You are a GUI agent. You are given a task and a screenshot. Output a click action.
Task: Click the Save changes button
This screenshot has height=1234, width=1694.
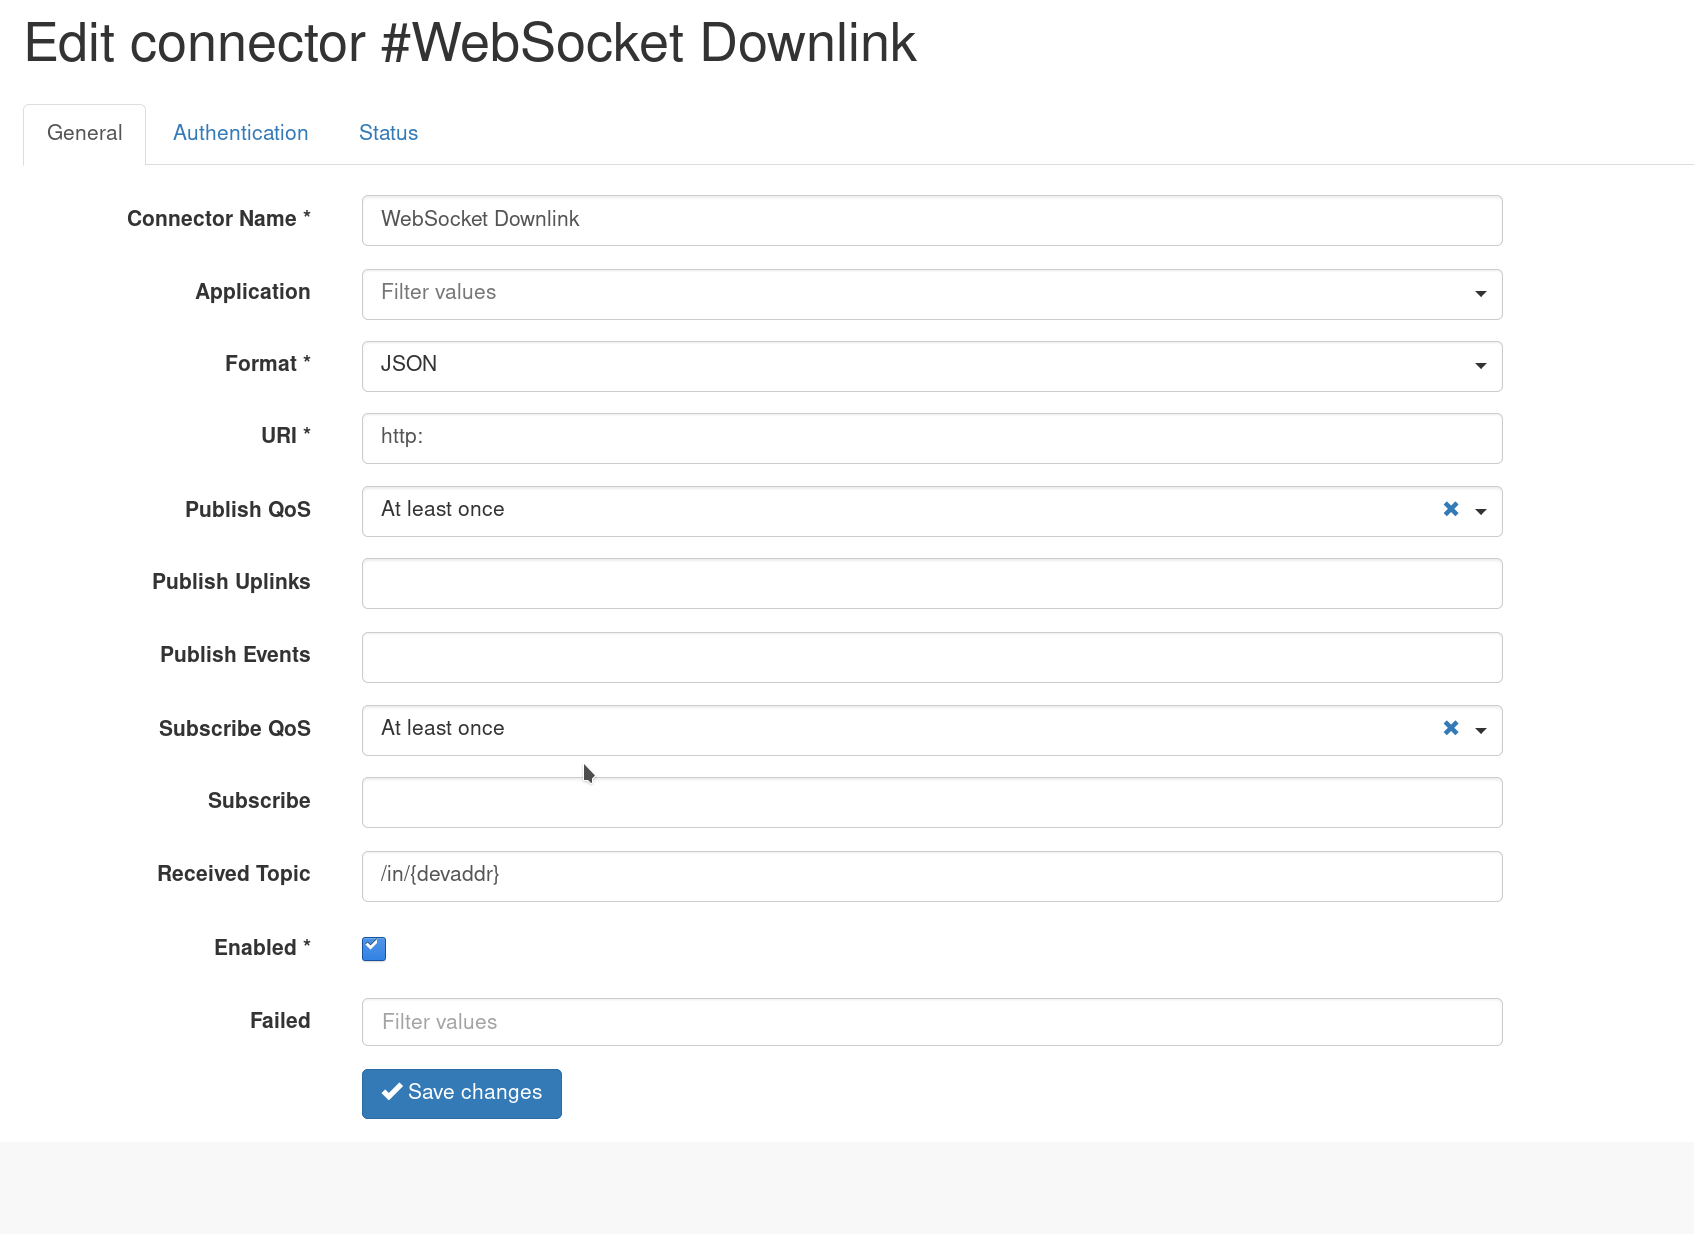tap(462, 1093)
